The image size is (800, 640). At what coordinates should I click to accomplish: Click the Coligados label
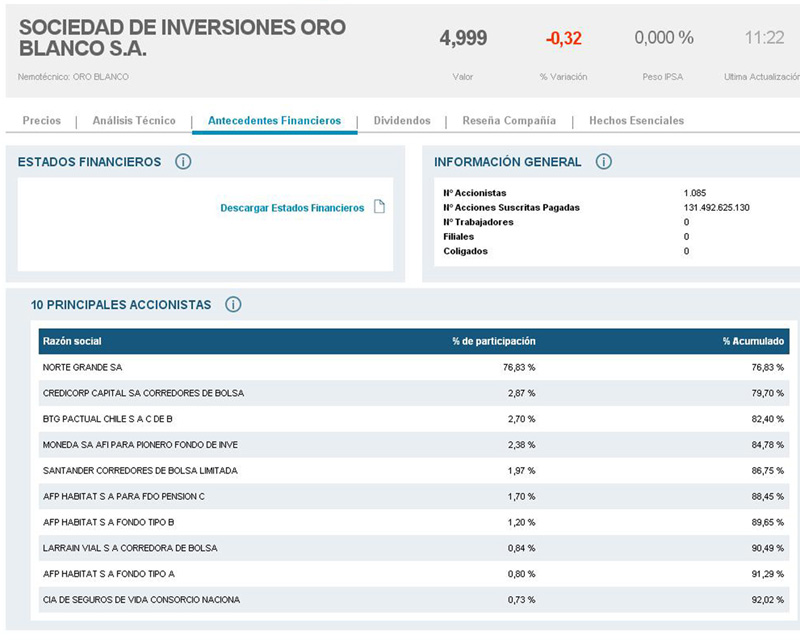click(x=465, y=251)
